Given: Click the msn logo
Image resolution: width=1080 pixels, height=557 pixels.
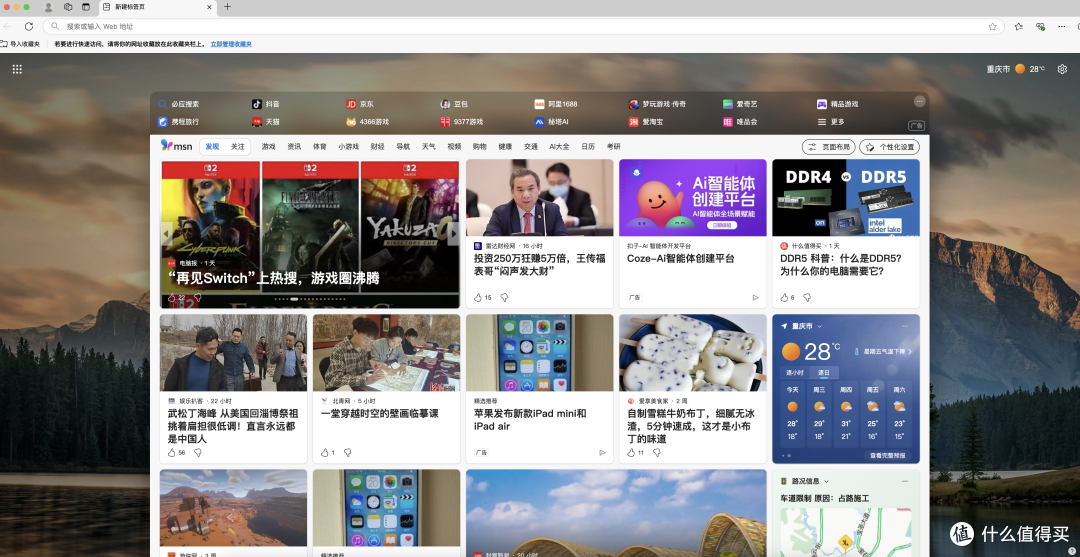Looking at the screenshot, I should [x=177, y=146].
